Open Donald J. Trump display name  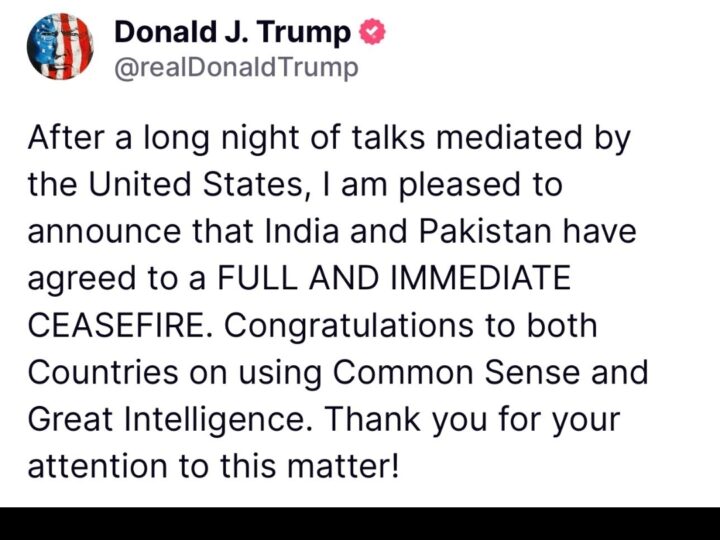pyautogui.click(x=232, y=33)
